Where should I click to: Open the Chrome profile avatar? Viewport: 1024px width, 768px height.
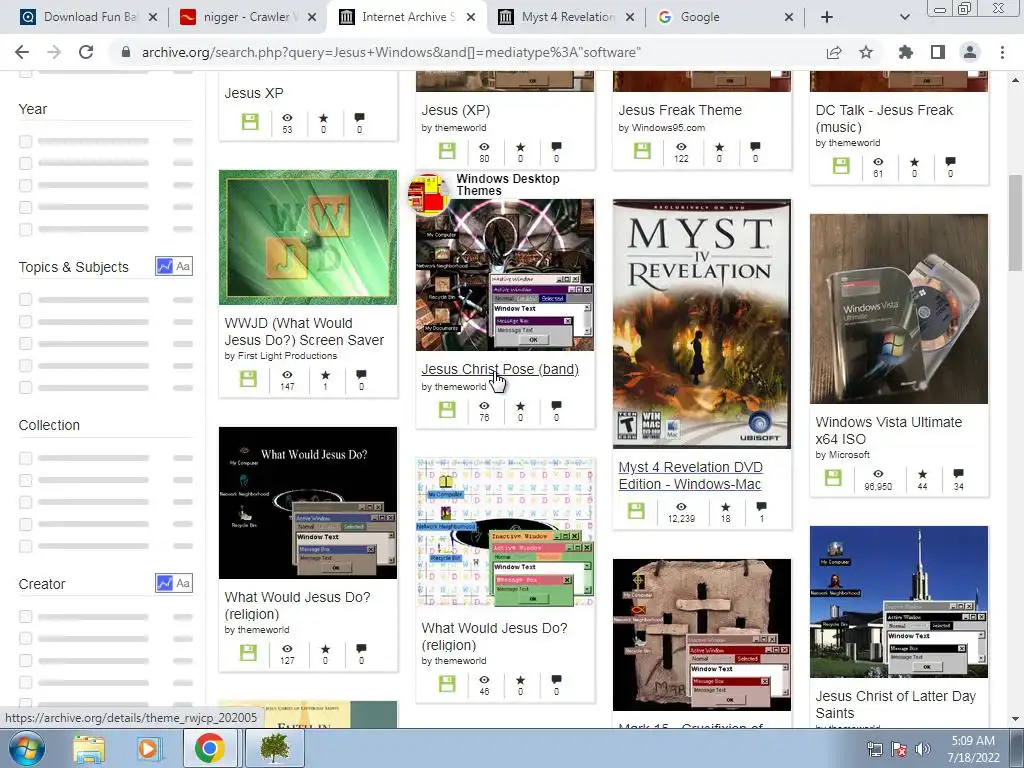[970, 52]
